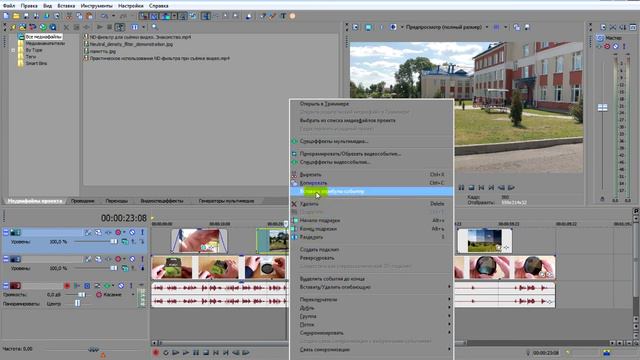Open the File menu
Screen dimensions: 640x360
(x=9, y=6)
